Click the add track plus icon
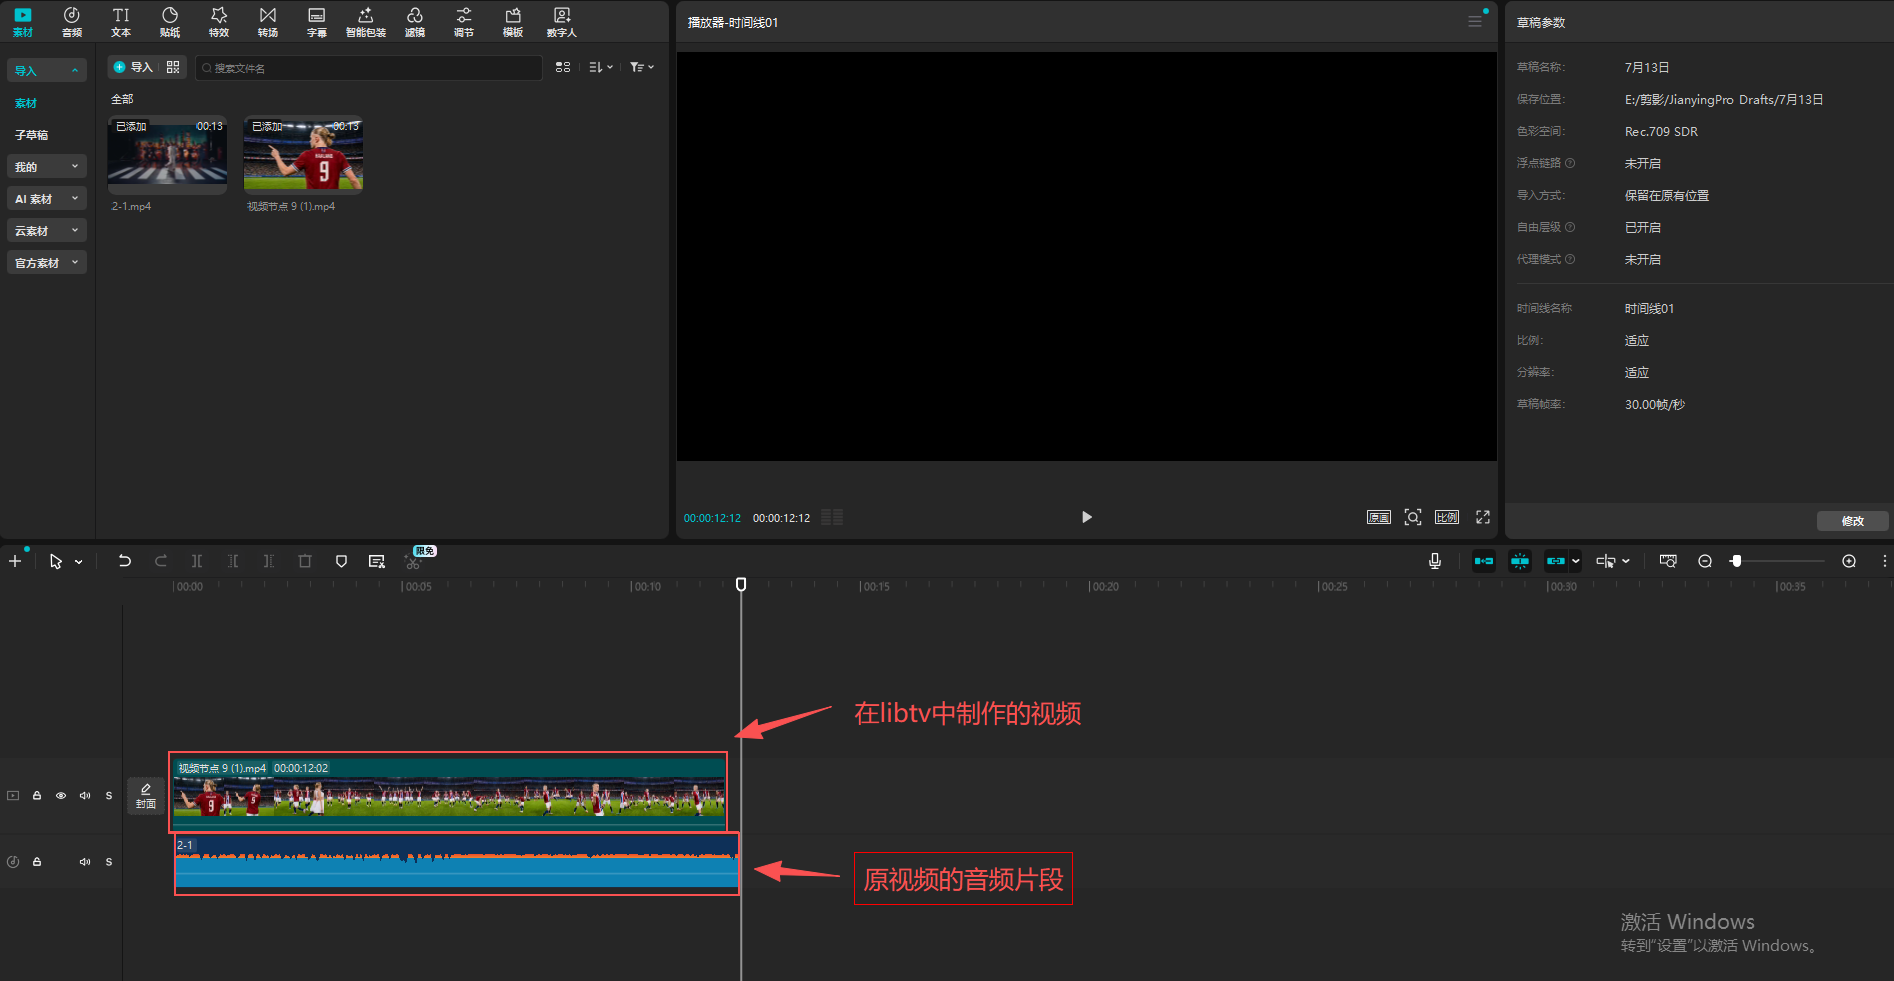Image resolution: width=1894 pixels, height=981 pixels. [x=15, y=561]
